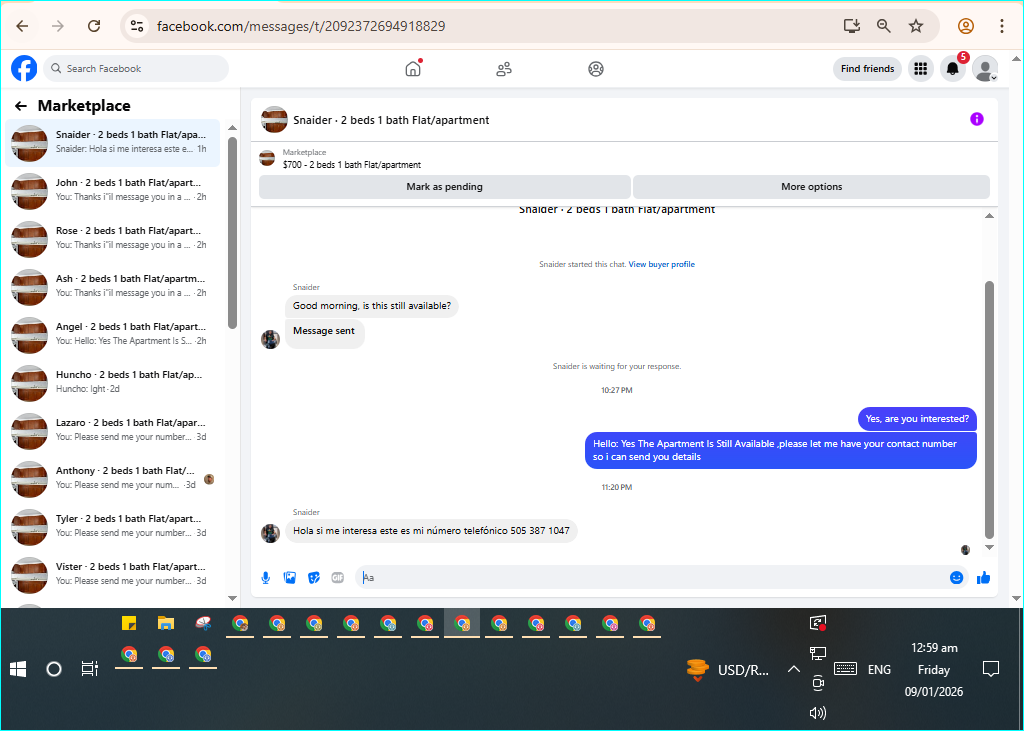Click the Facebook logo icon
The width and height of the screenshot is (1024, 731).
coord(24,69)
